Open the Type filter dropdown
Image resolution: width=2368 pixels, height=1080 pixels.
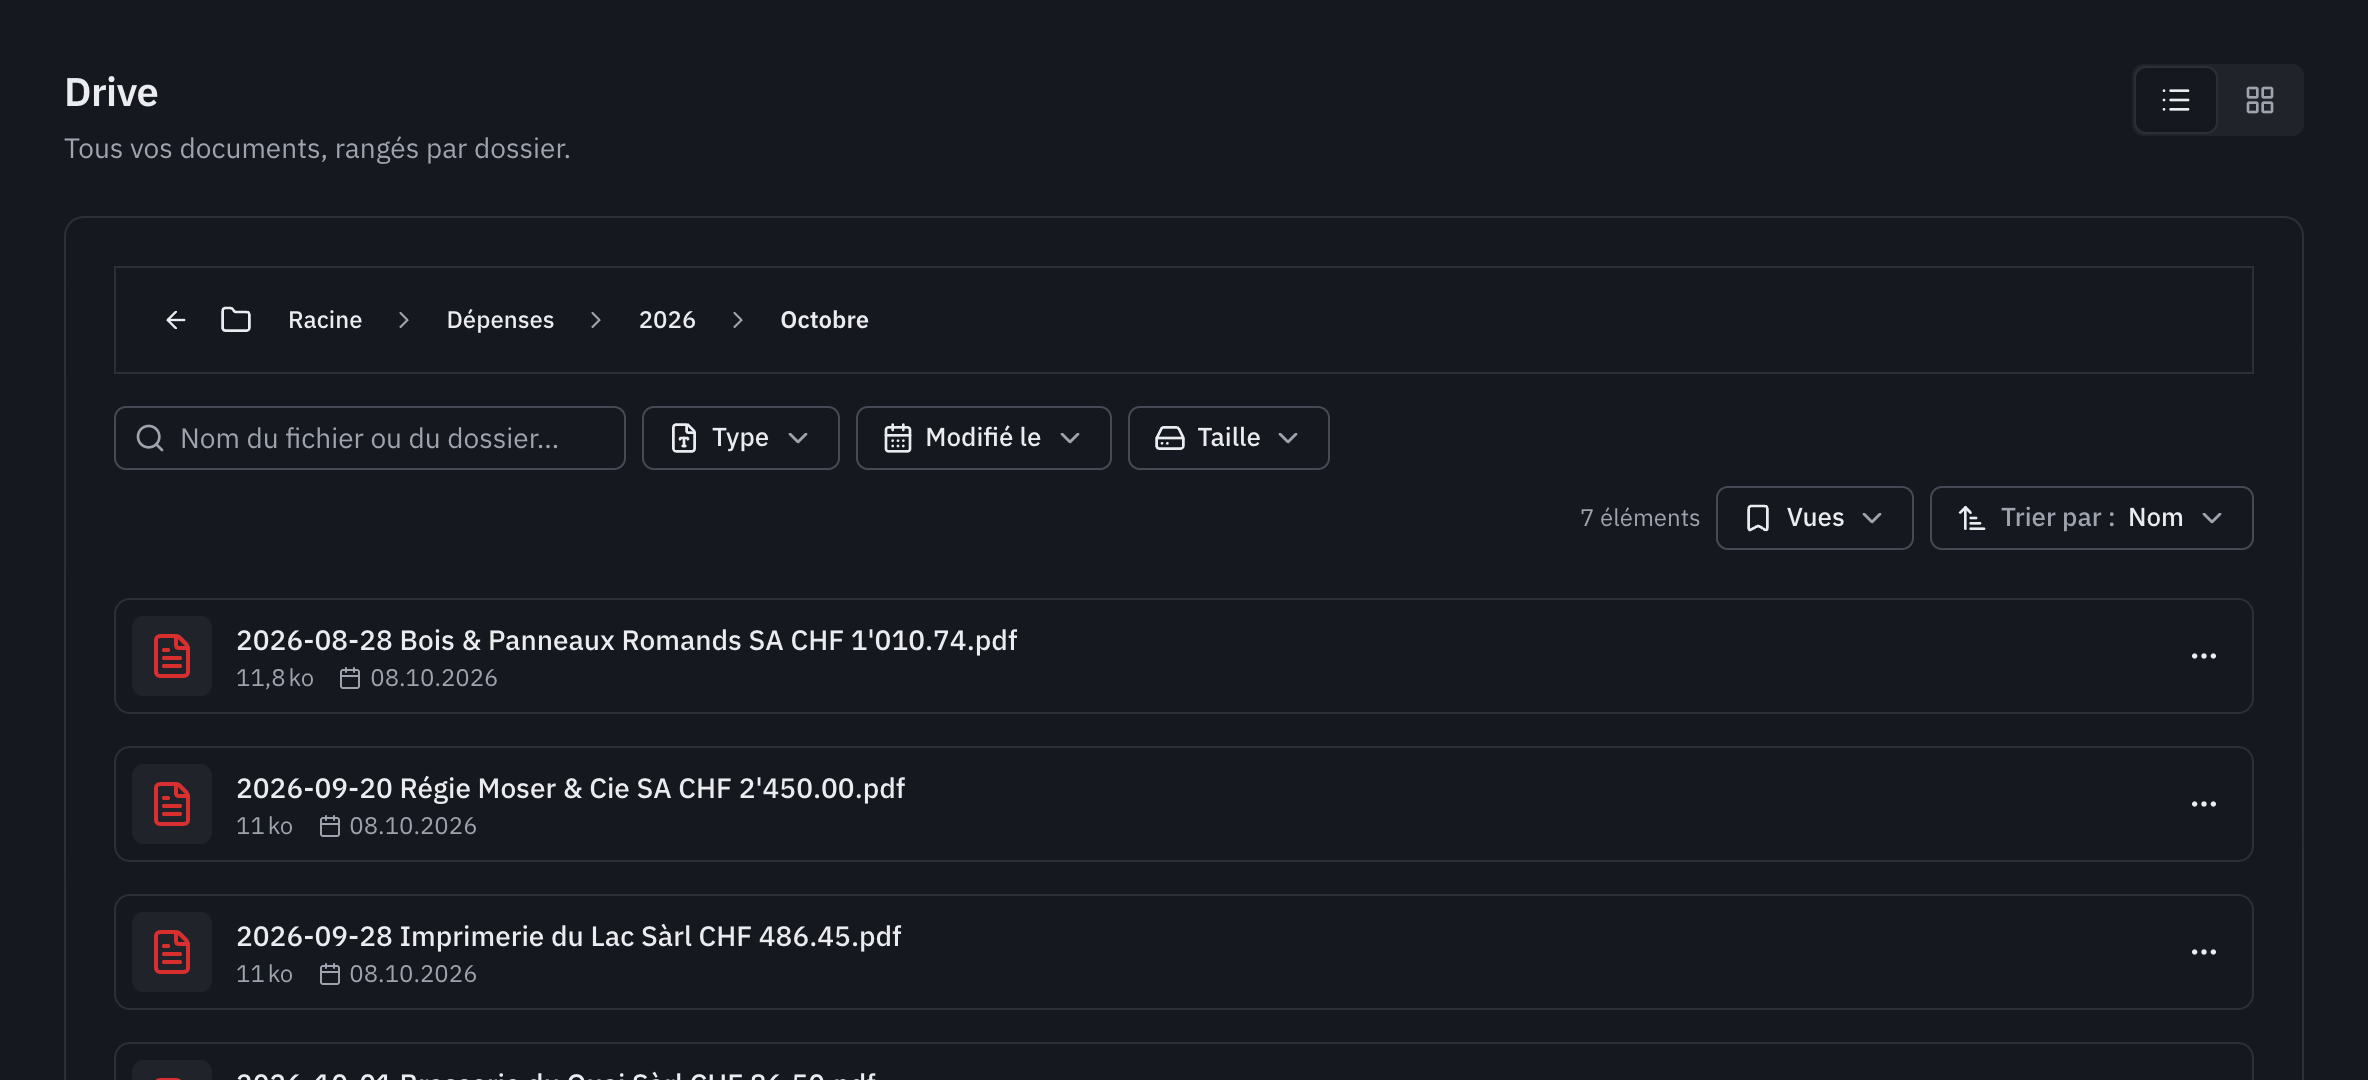coord(741,438)
